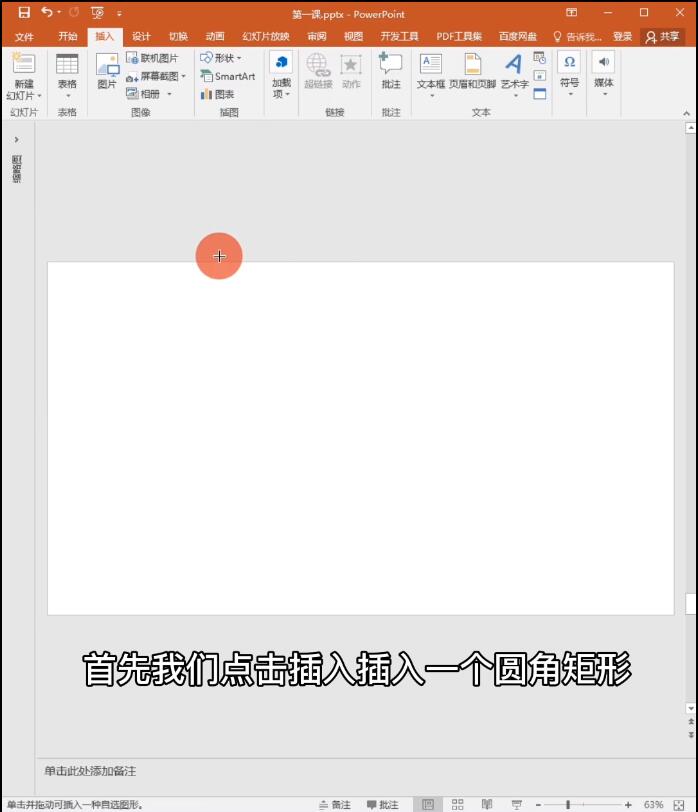Undo the last action
698x812 pixels.
[x=47, y=12]
